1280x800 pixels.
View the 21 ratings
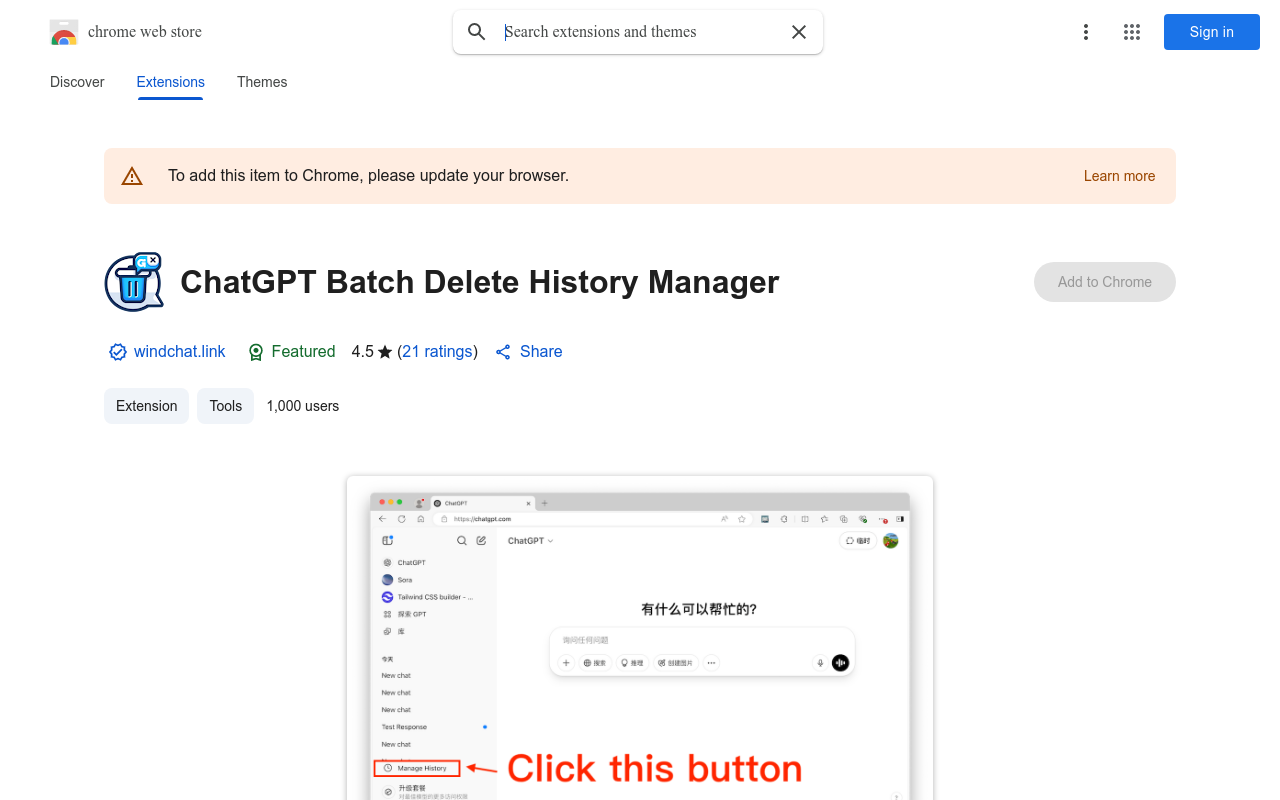coord(437,351)
